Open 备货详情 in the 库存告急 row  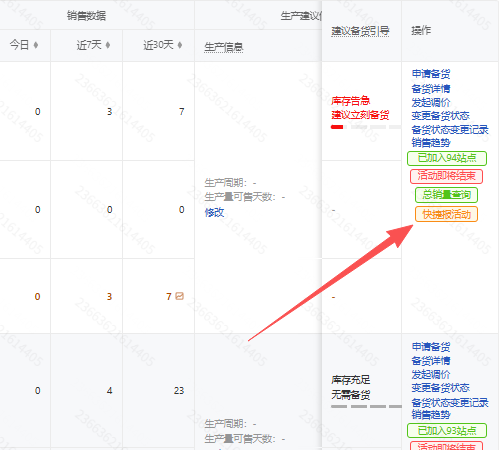(x=431, y=89)
